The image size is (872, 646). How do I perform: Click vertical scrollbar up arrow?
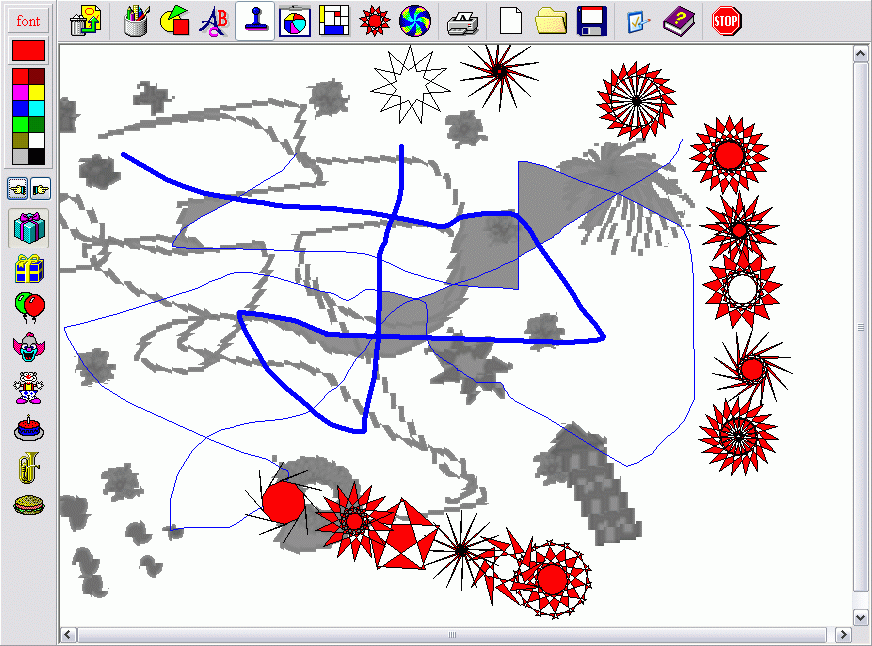click(860, 53)
